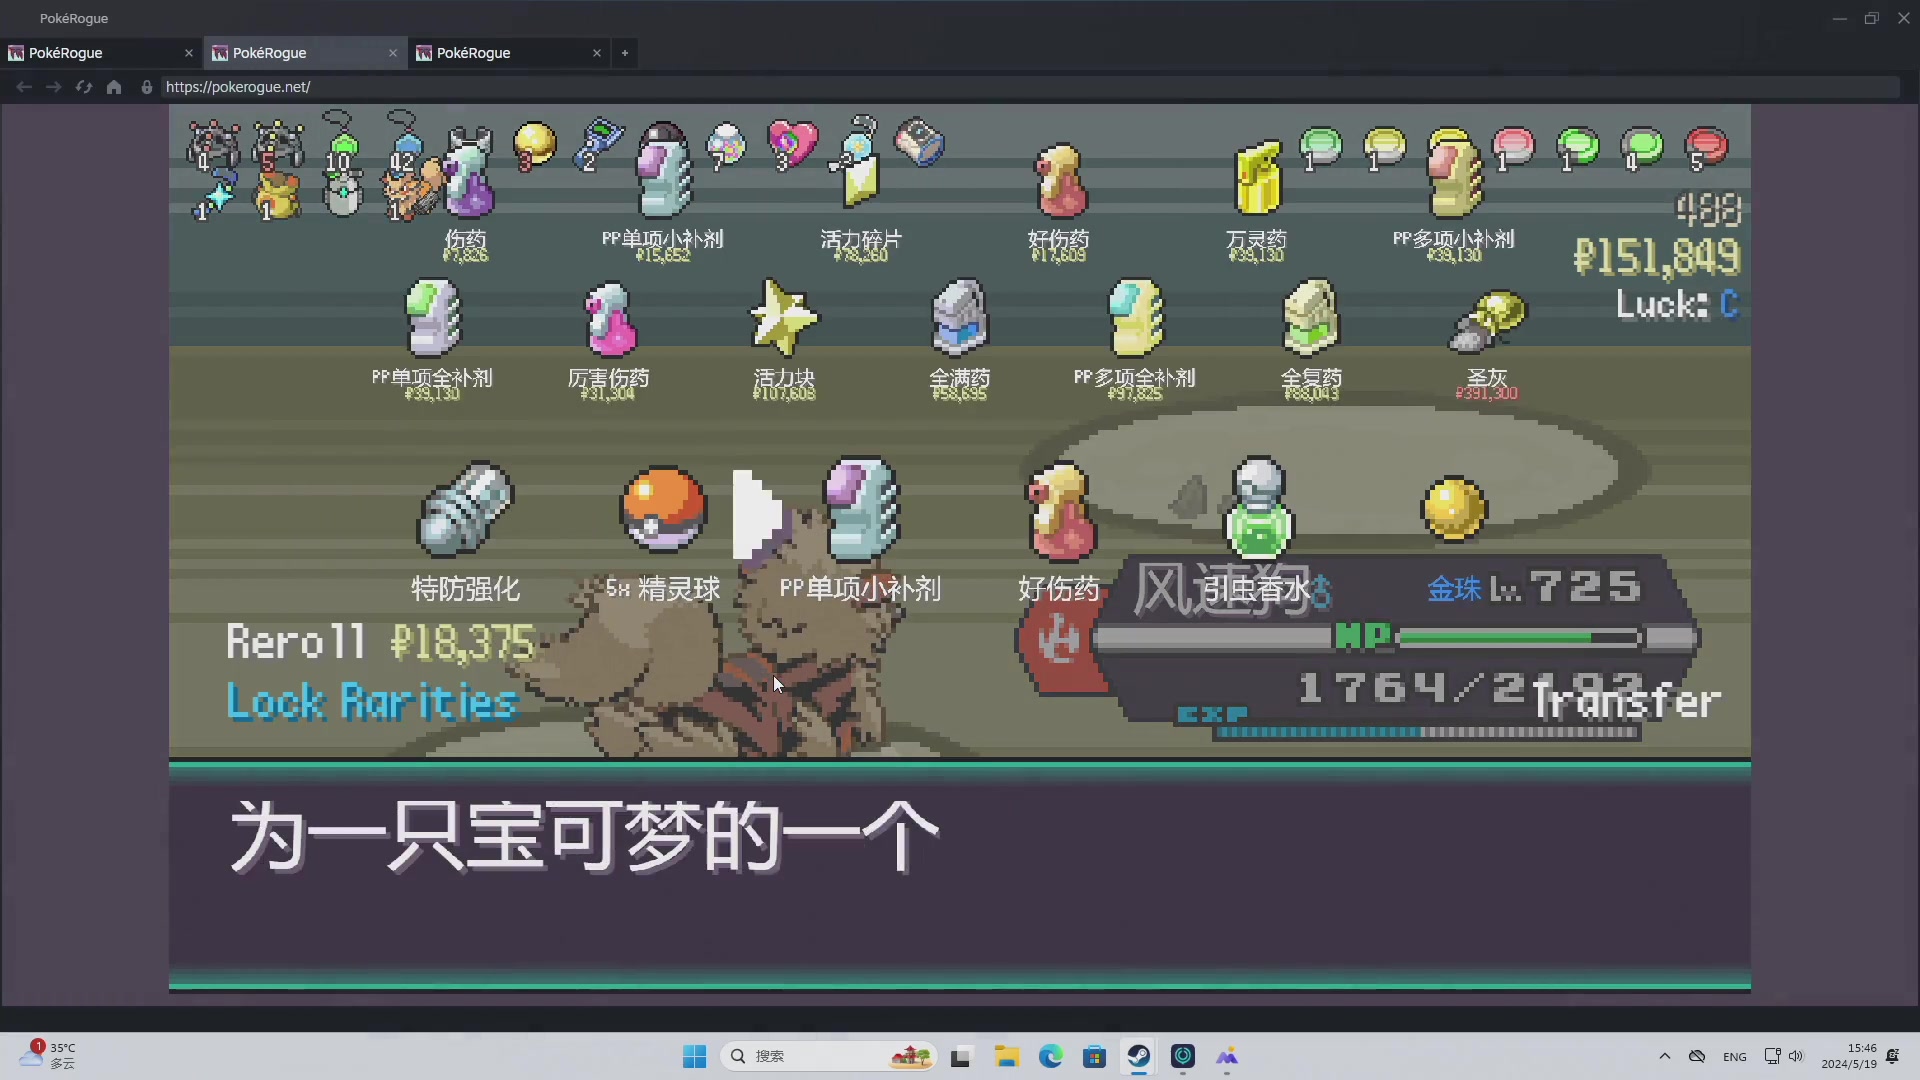Click the dialogue text 为一只宝可梦的一个
This screenshot has width=1920, height=1080.
(584, 836)
